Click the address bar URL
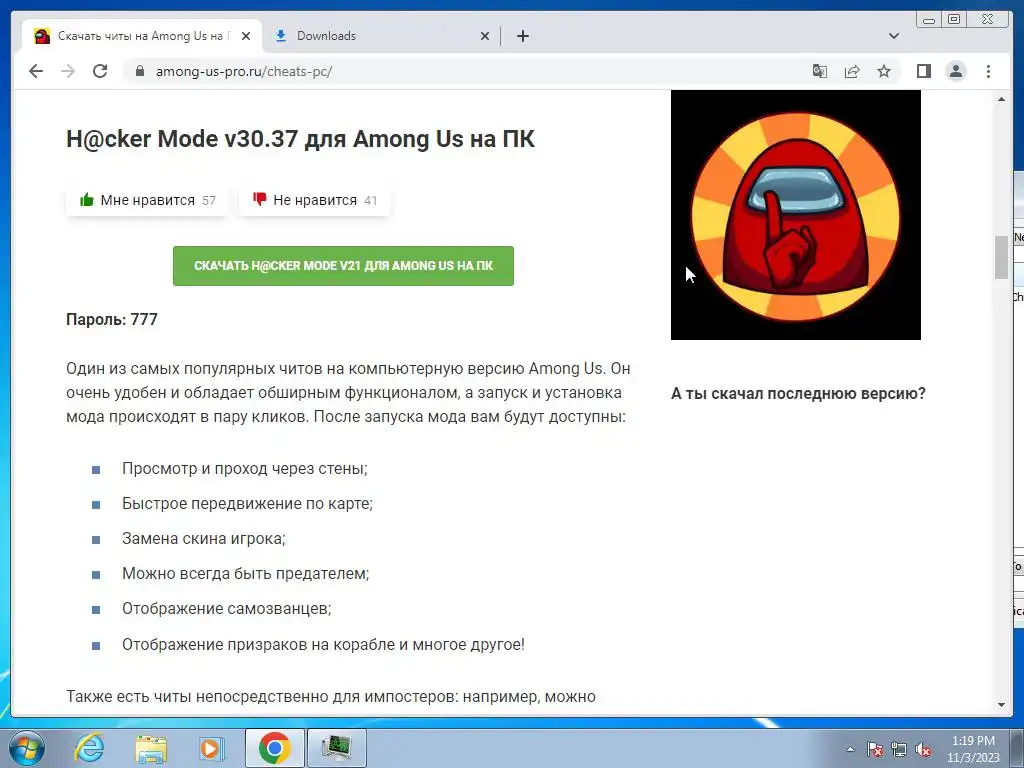Image resolution: width=1024 pixels, height=768 pixels. click(x=244, y=71)
